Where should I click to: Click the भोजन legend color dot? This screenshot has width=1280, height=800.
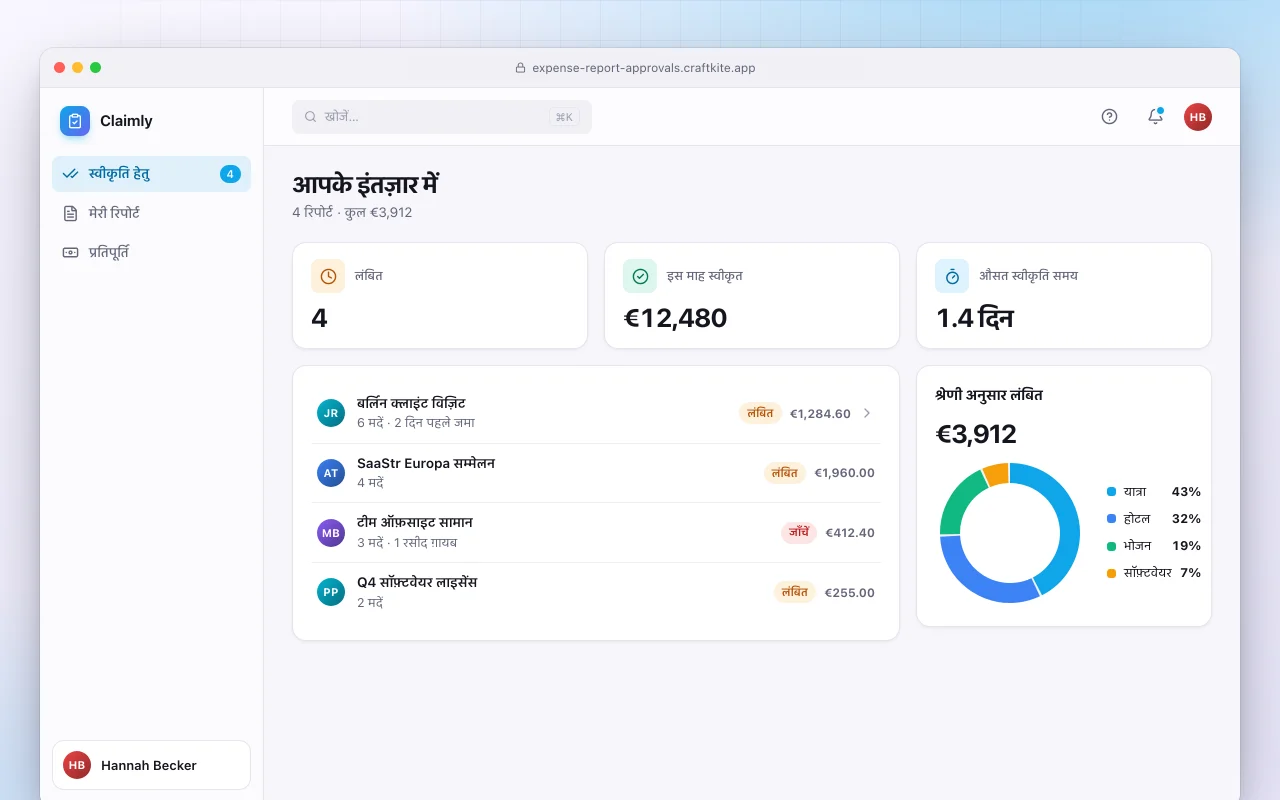1111,546
